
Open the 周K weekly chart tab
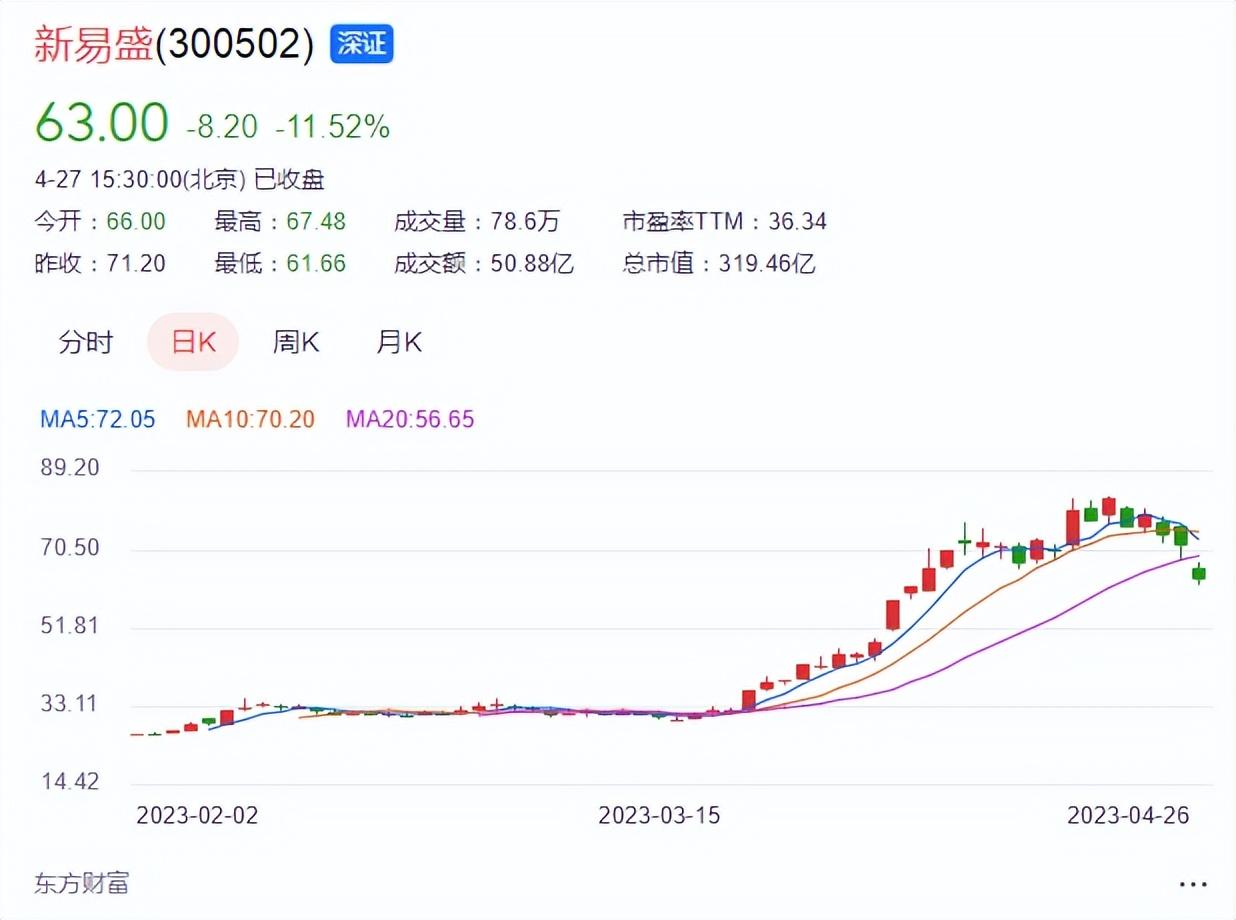pos(296,342)
